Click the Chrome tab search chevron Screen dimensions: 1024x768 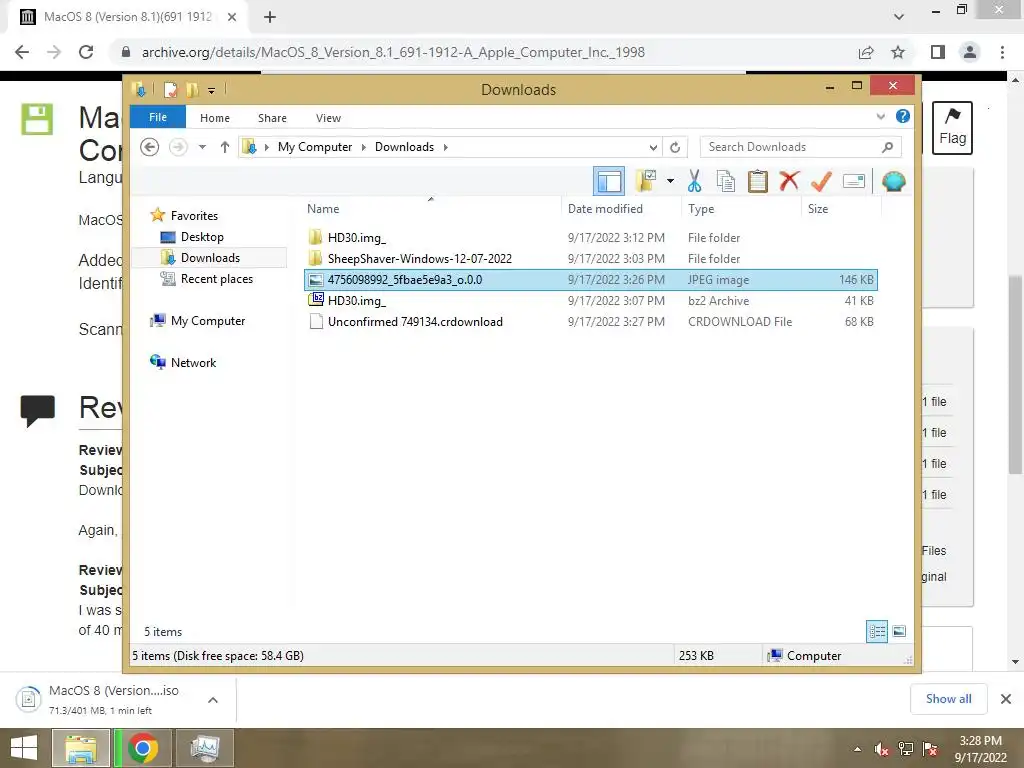(x=899, y=18)
